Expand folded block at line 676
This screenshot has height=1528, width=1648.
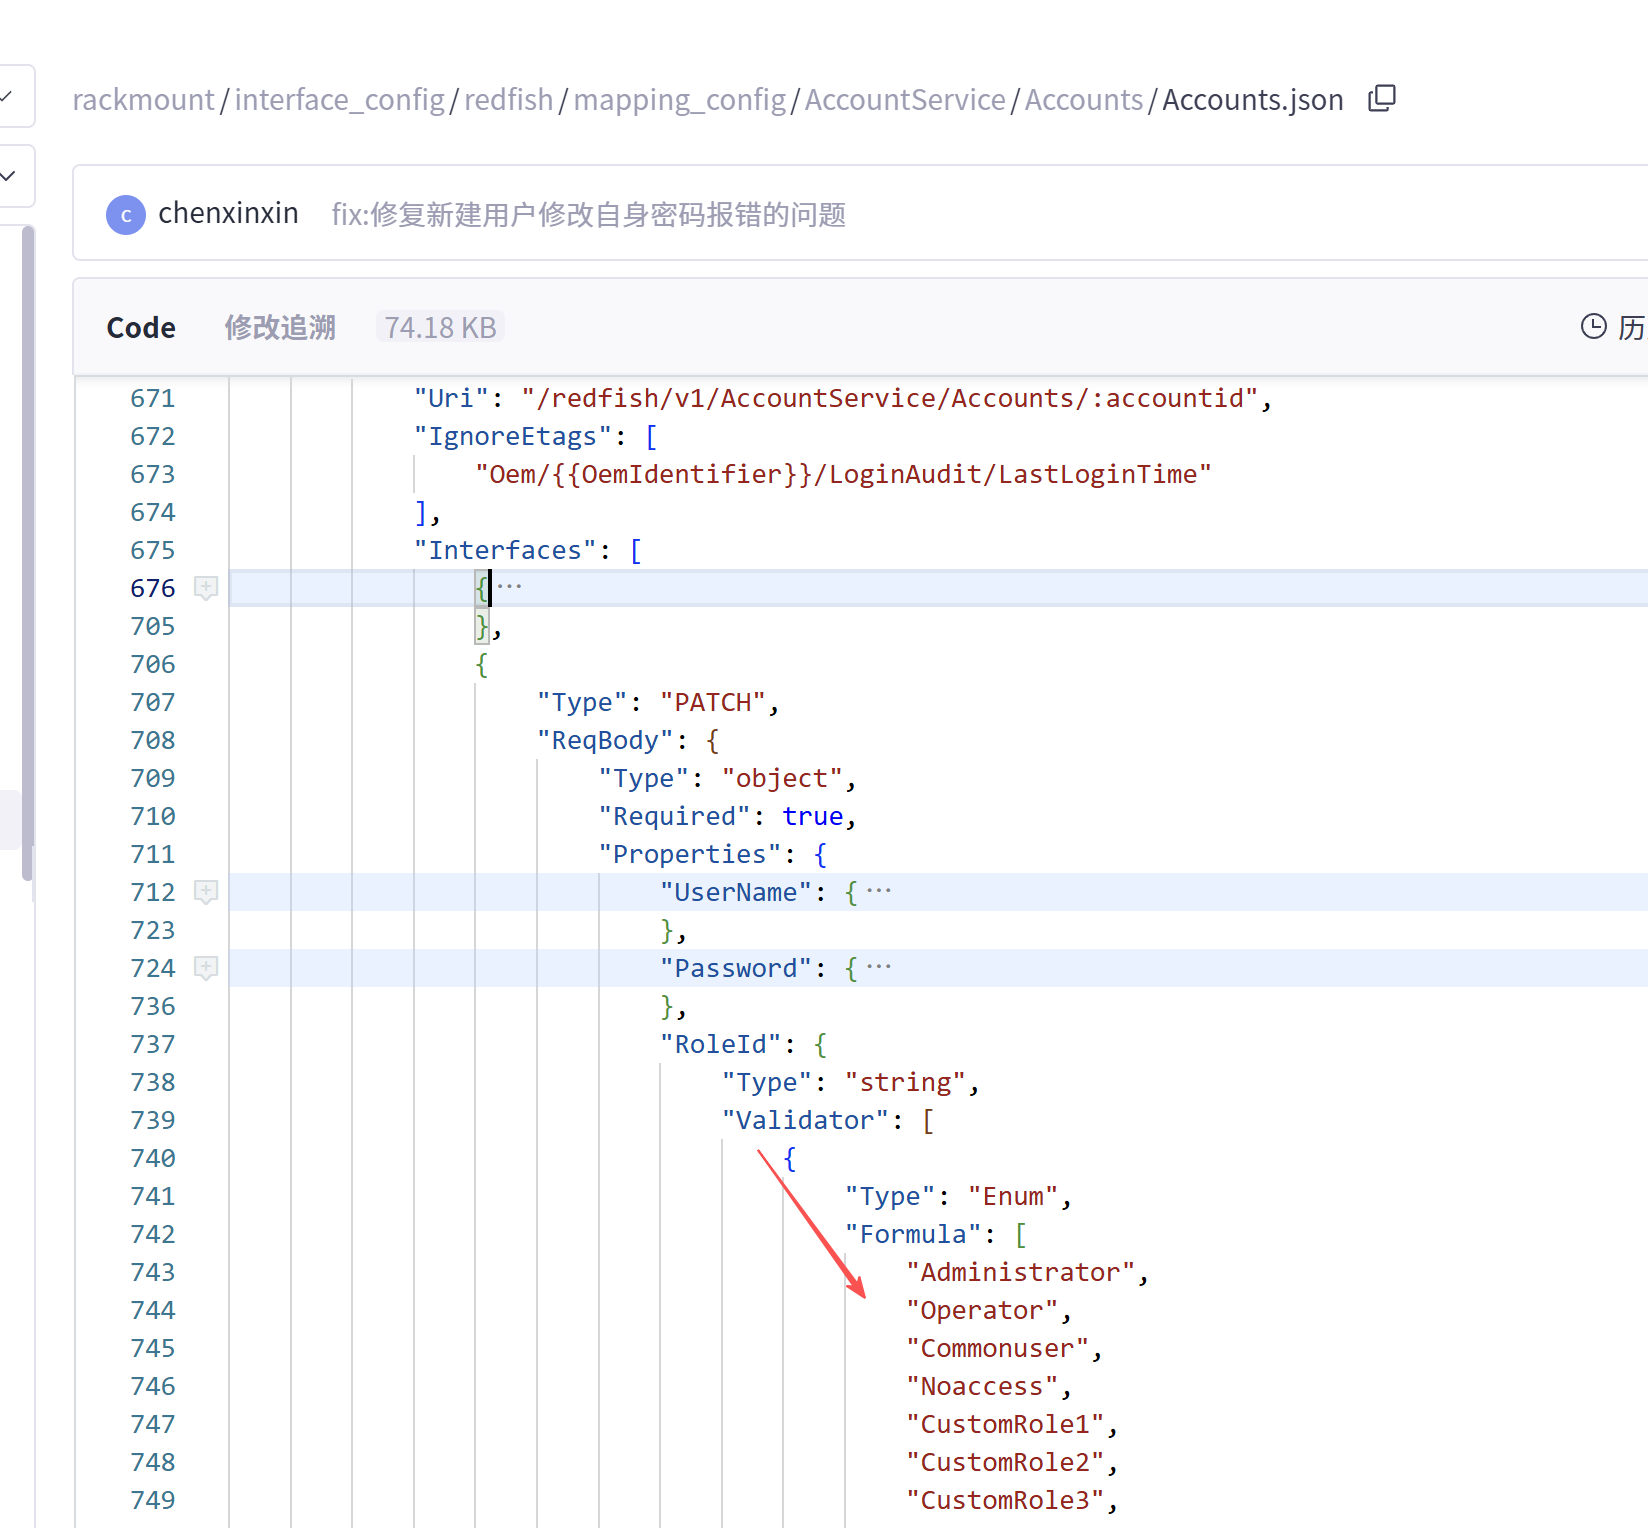pyautogui.click(x=206, y=588)
